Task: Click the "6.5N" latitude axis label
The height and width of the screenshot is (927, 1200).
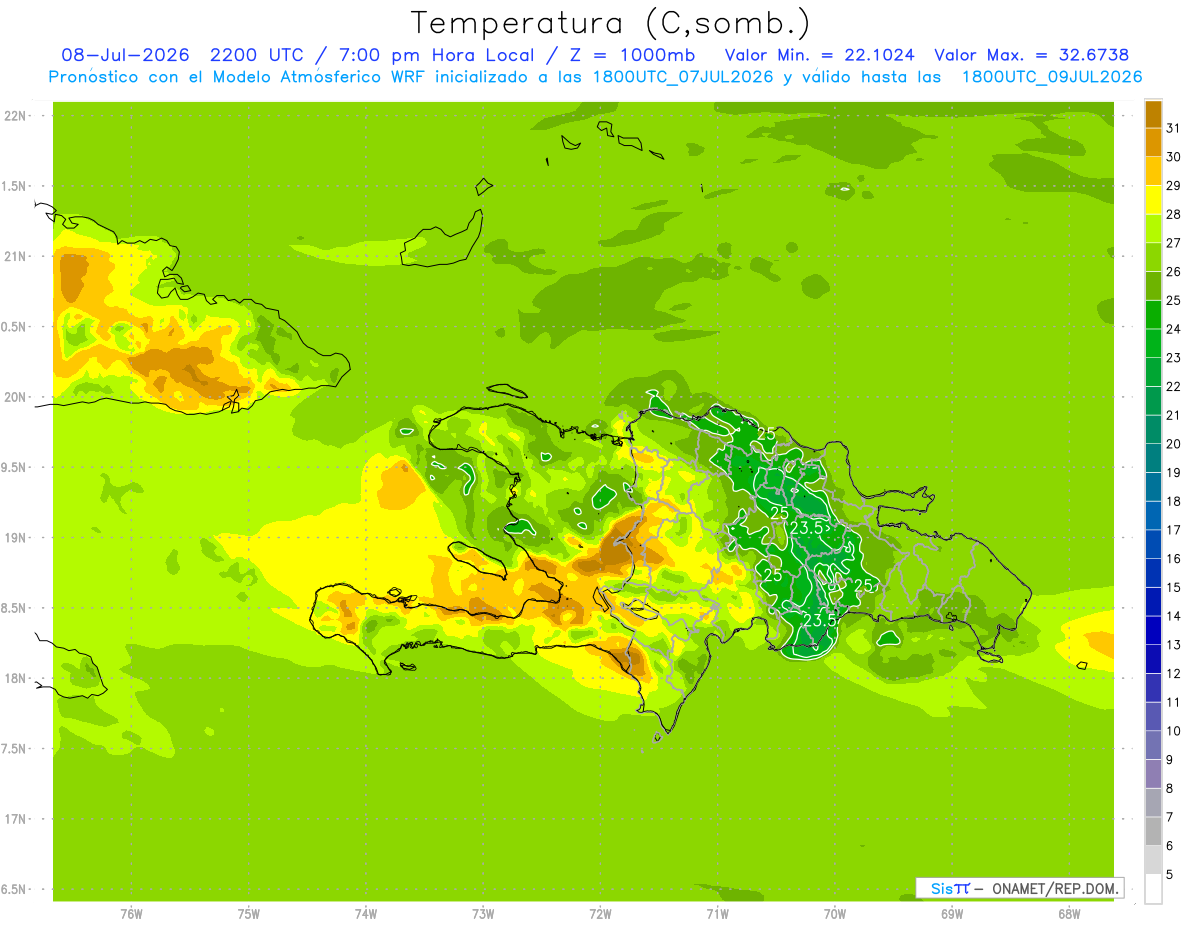Action: coord(14,889)
